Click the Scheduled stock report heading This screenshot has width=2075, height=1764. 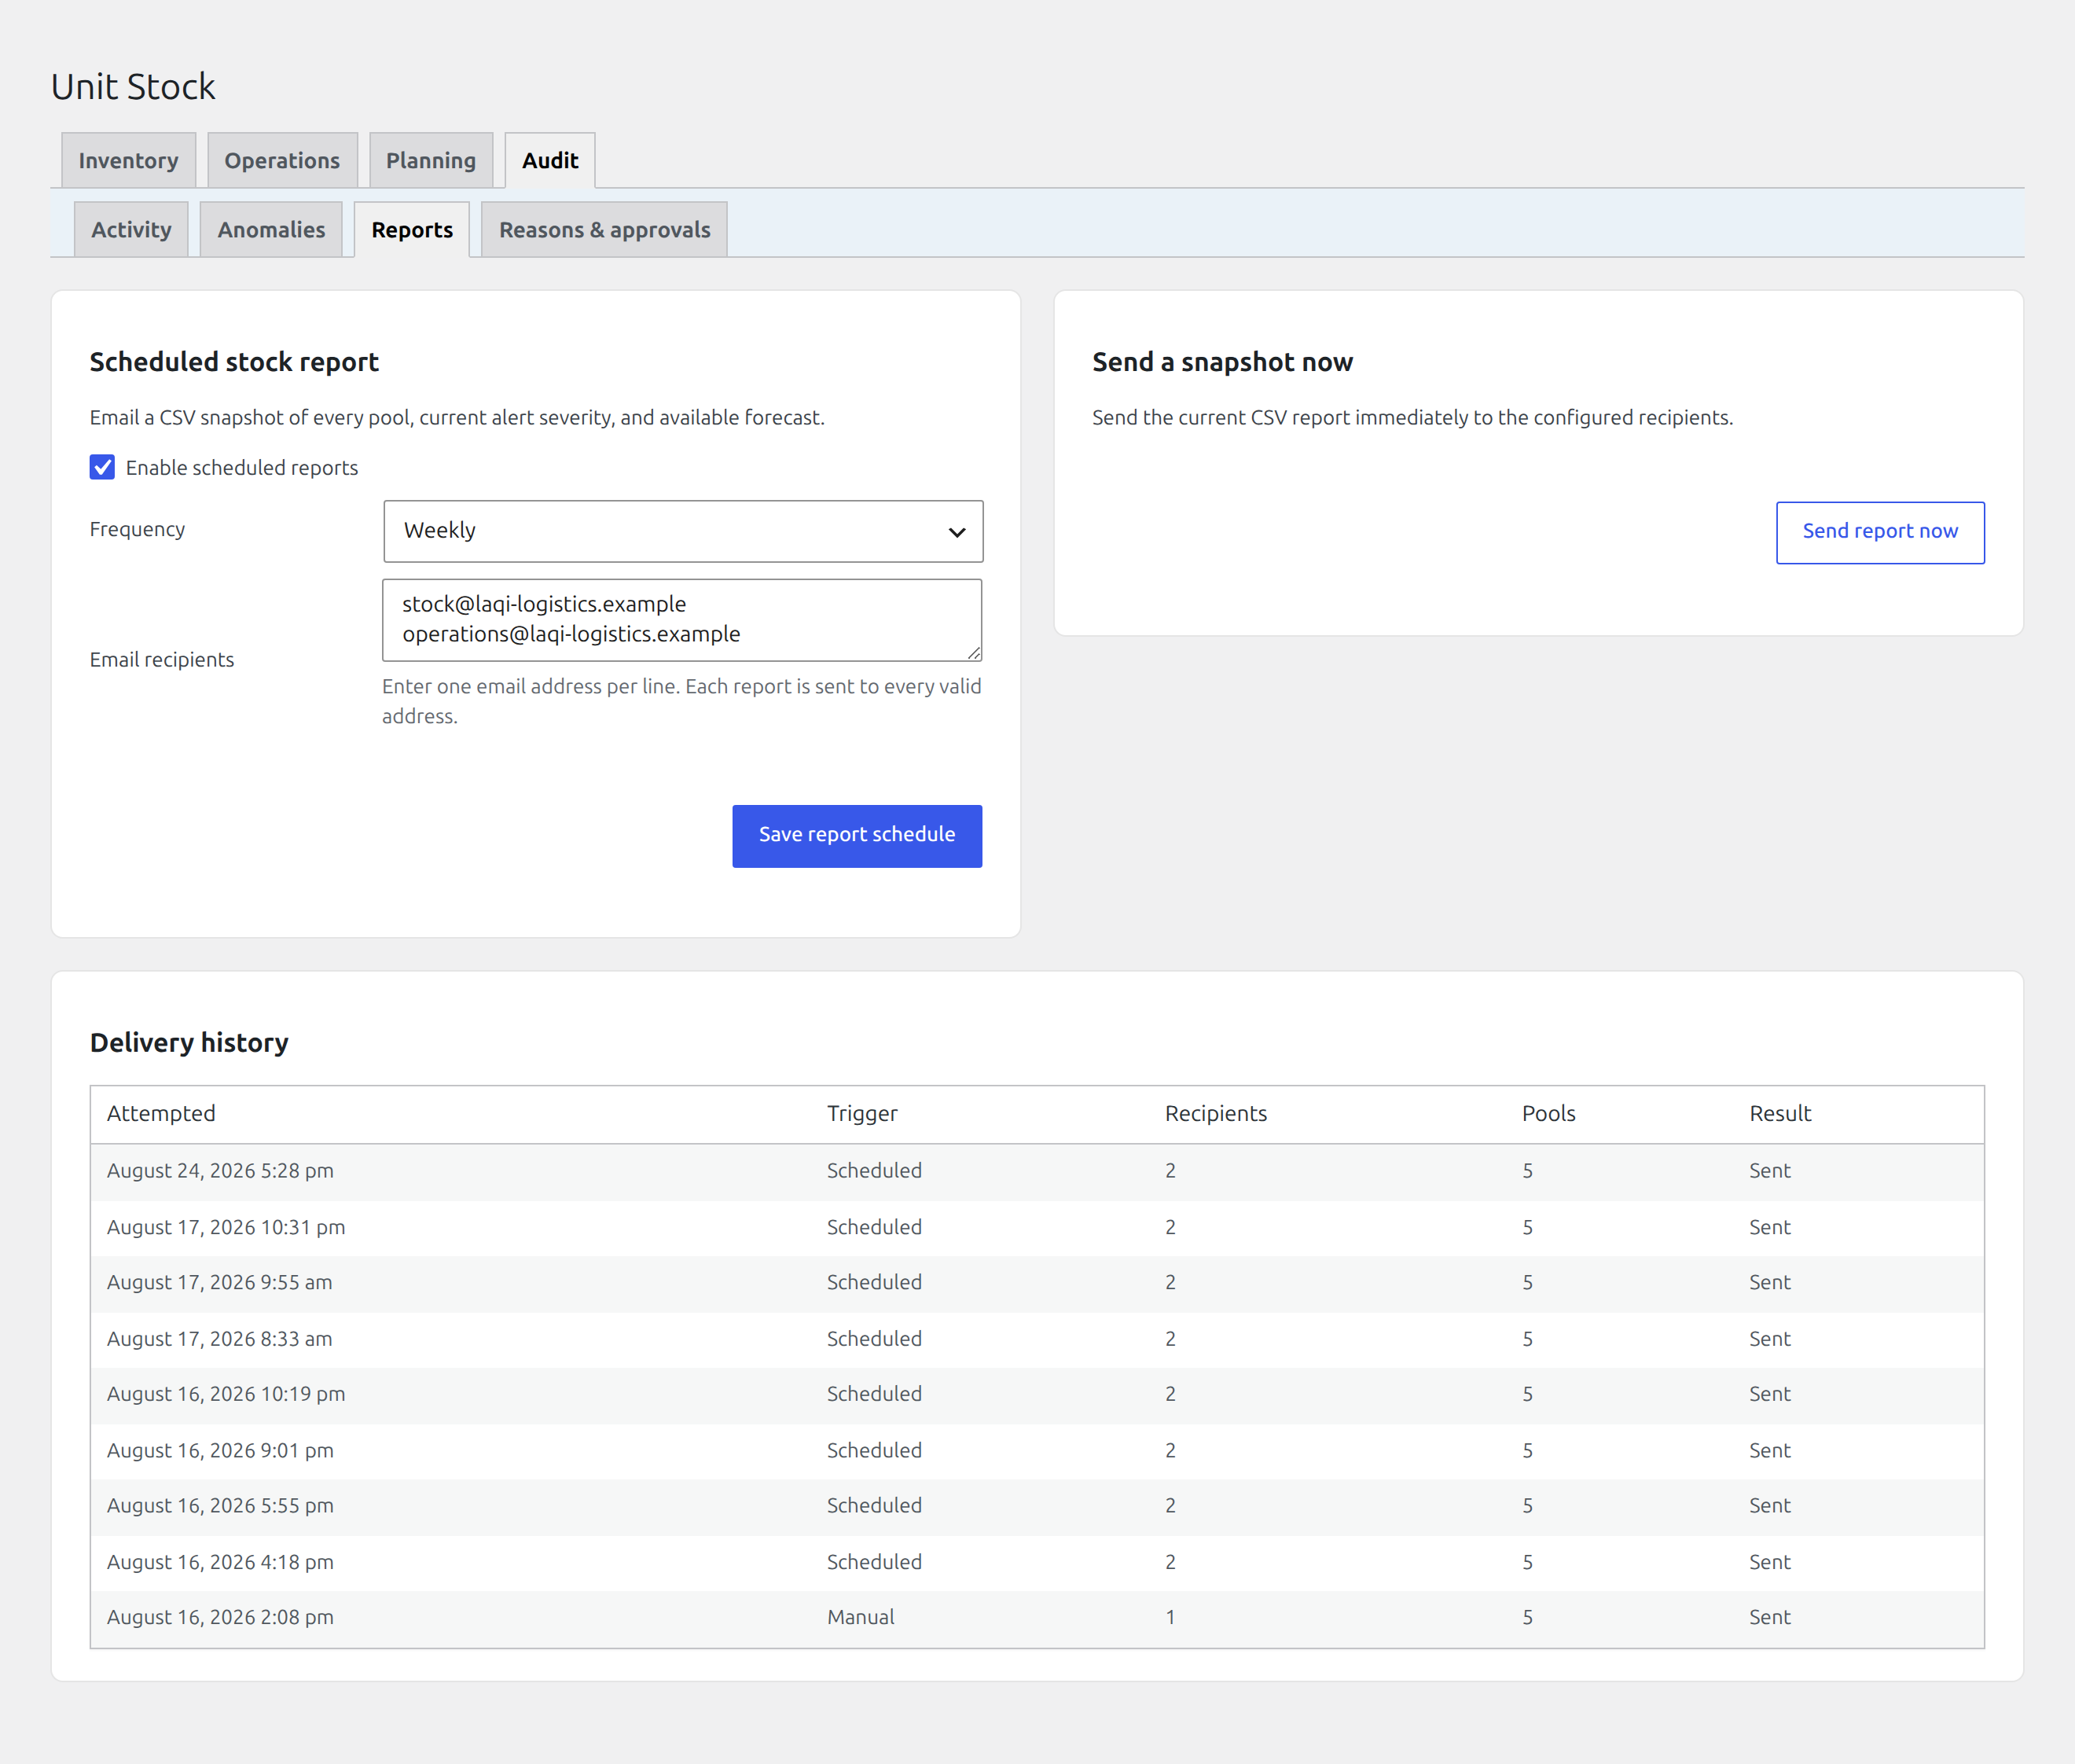pos(234,362)
